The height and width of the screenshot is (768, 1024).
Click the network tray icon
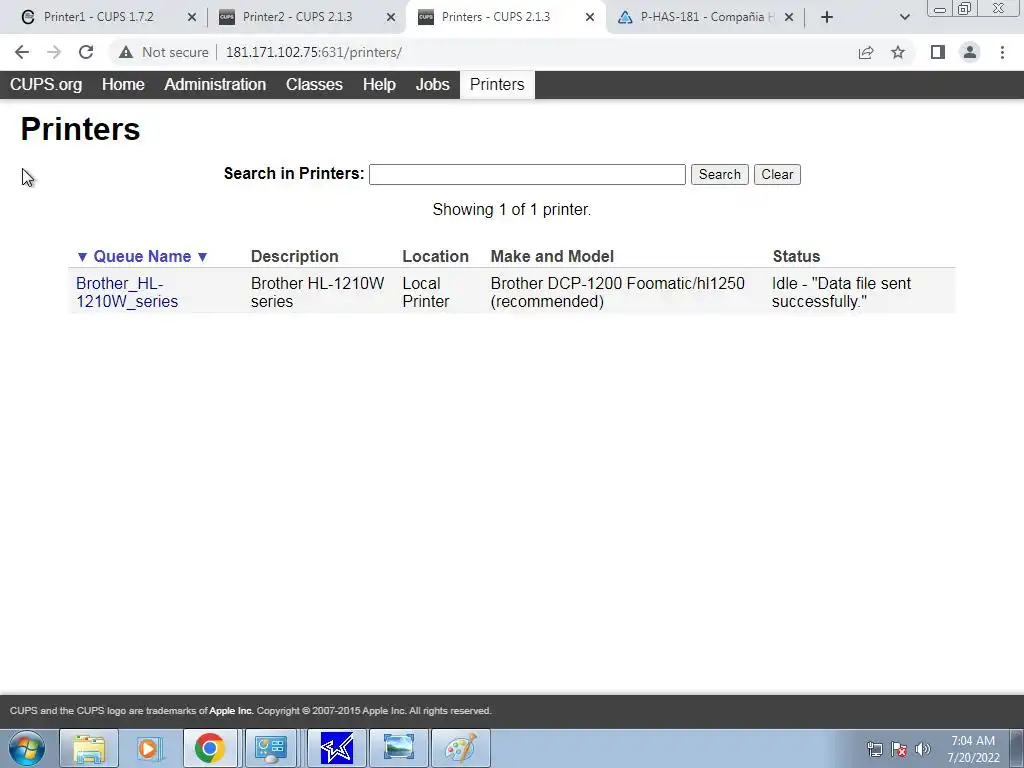click(x=874, y=749)
